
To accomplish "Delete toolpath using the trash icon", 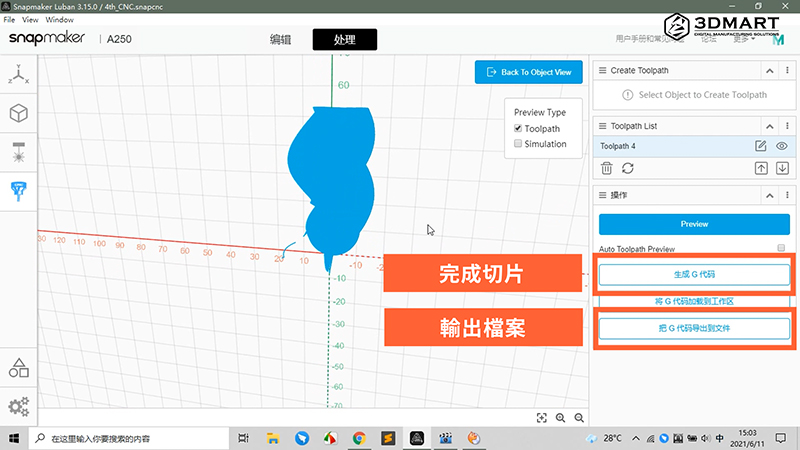I will pos(607,168).
